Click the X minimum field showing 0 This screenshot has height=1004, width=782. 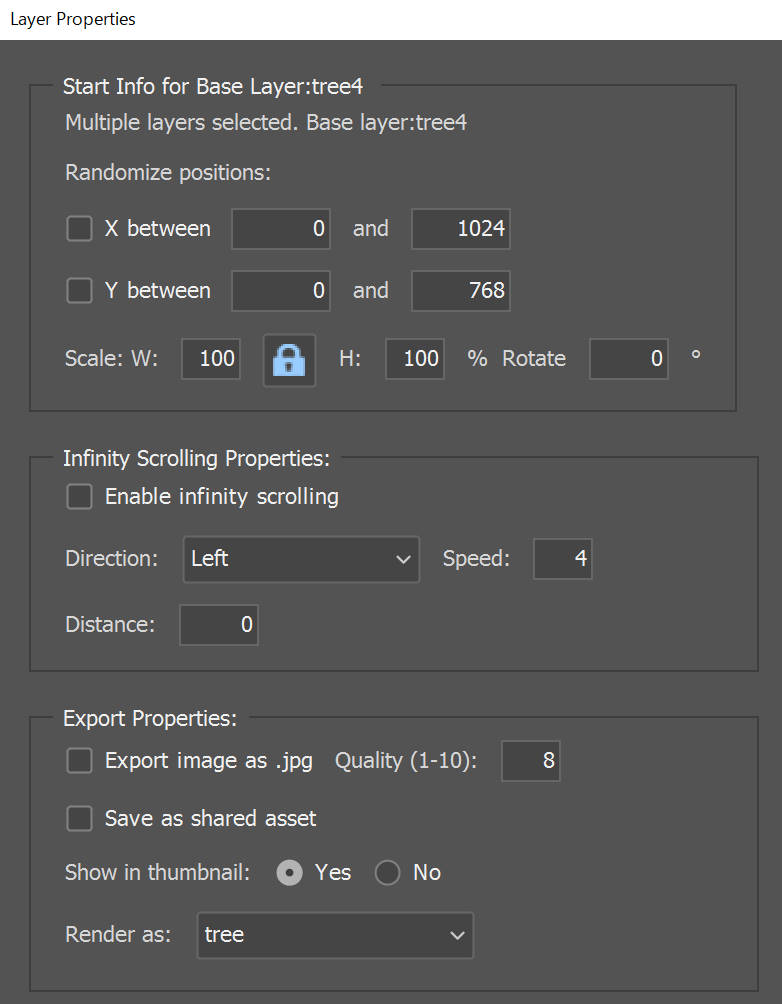click(x=281, y=229)
